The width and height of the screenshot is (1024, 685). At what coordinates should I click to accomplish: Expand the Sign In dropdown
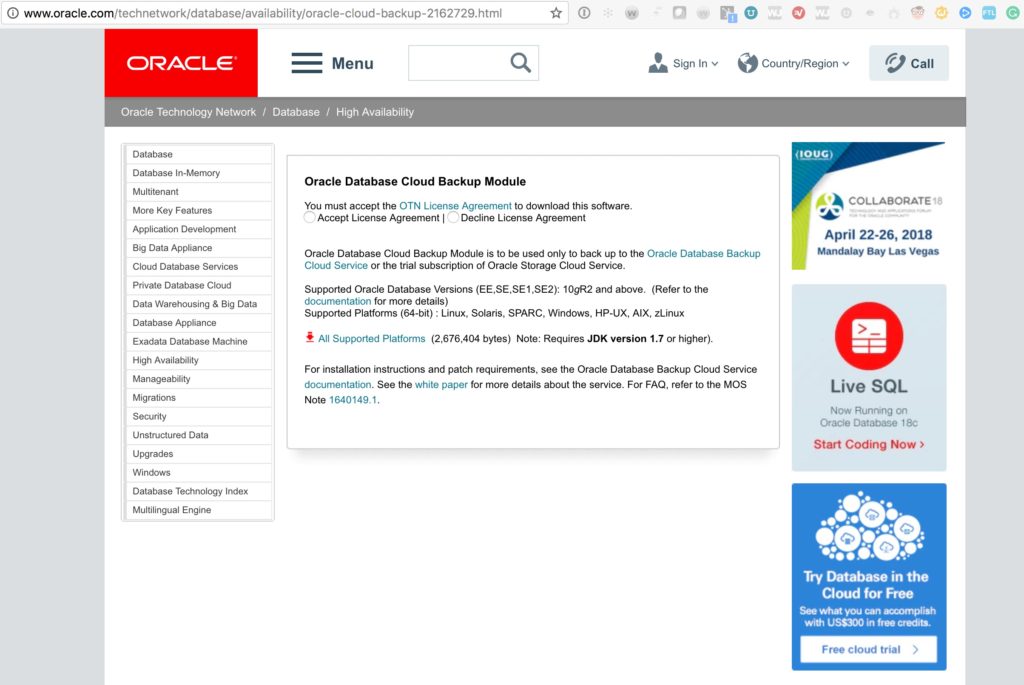pyautogui.click(x=684, y=63)
